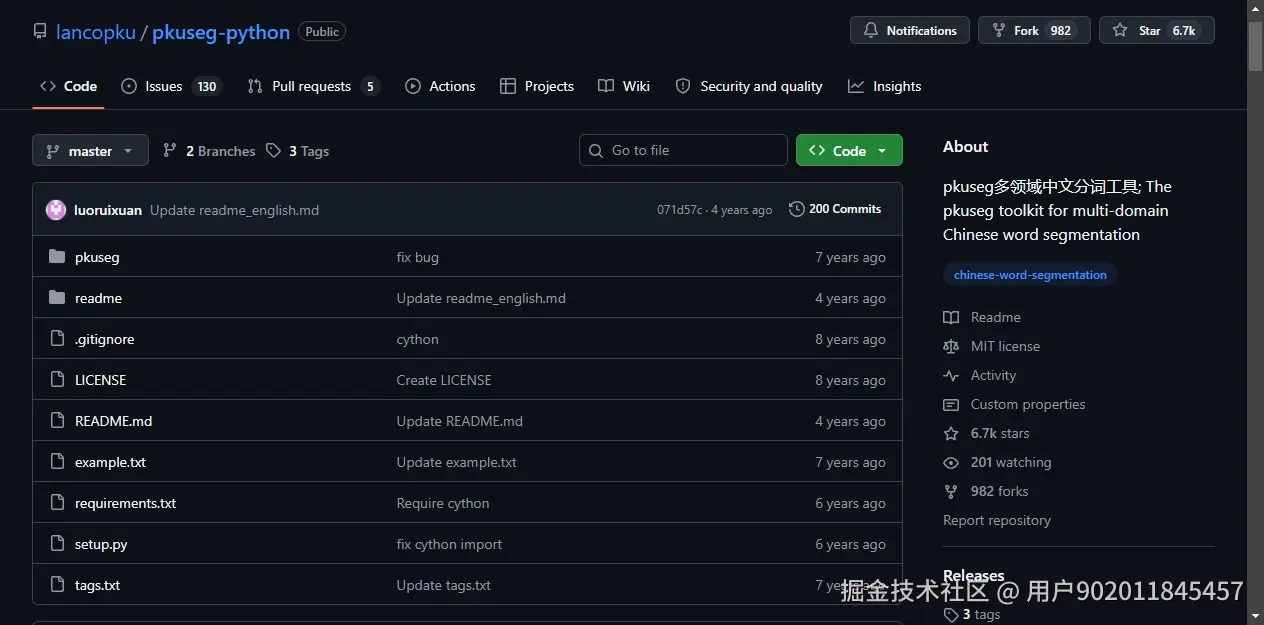This screenshot has width=1264, height=625.
Task: Open the Pull requests tab
Action: tap(313, 86)
